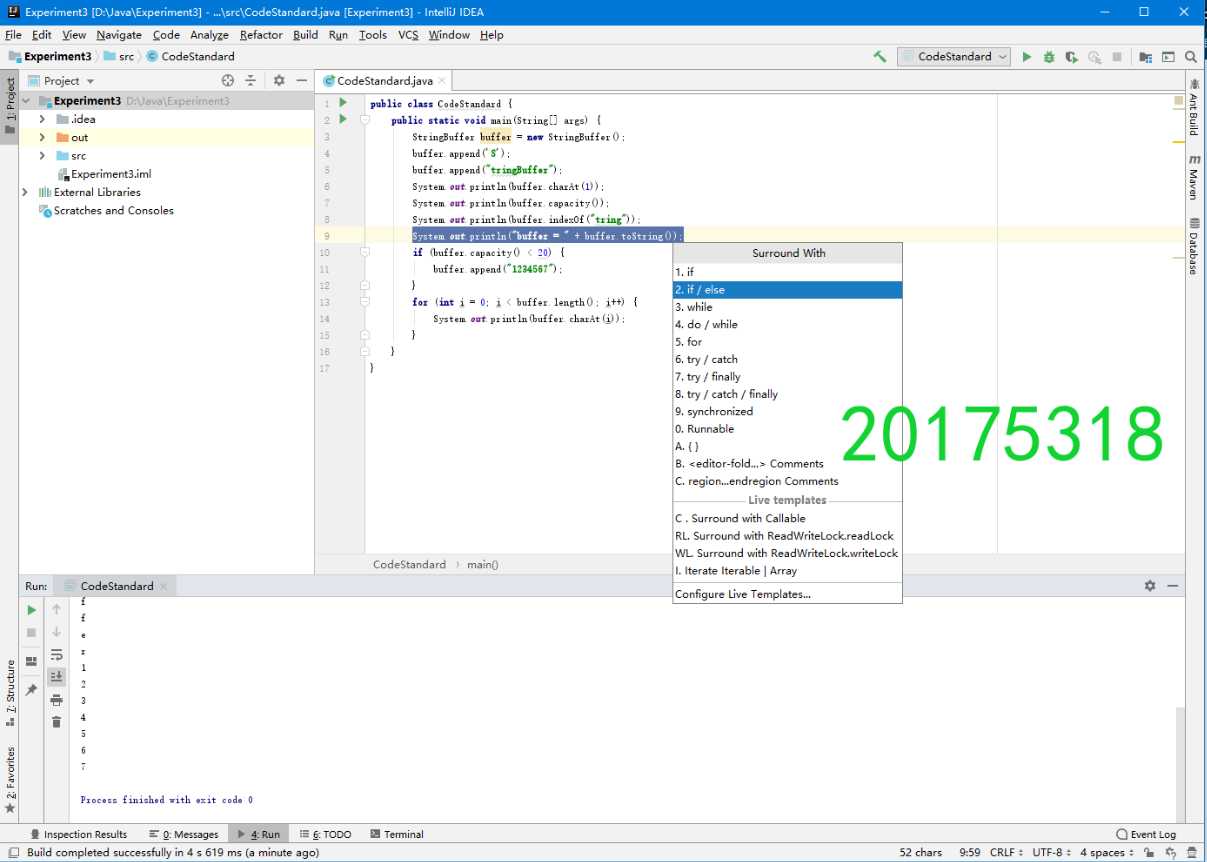
Task: Click Configure Live Templates...
Action: tap(788, 594)
